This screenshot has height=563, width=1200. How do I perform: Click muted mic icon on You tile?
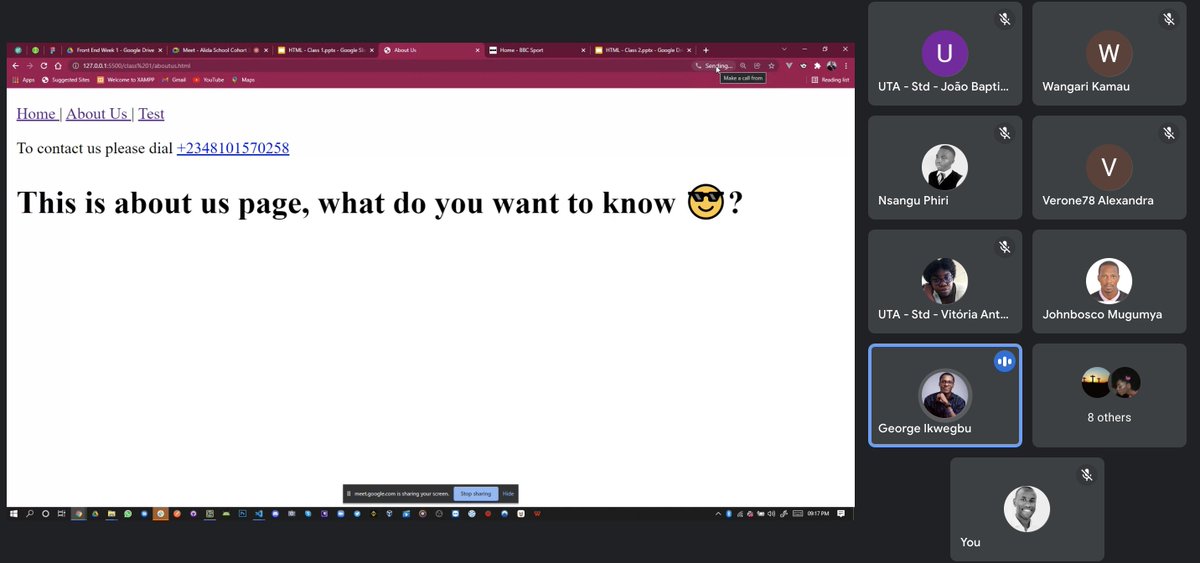[1086, 475]
